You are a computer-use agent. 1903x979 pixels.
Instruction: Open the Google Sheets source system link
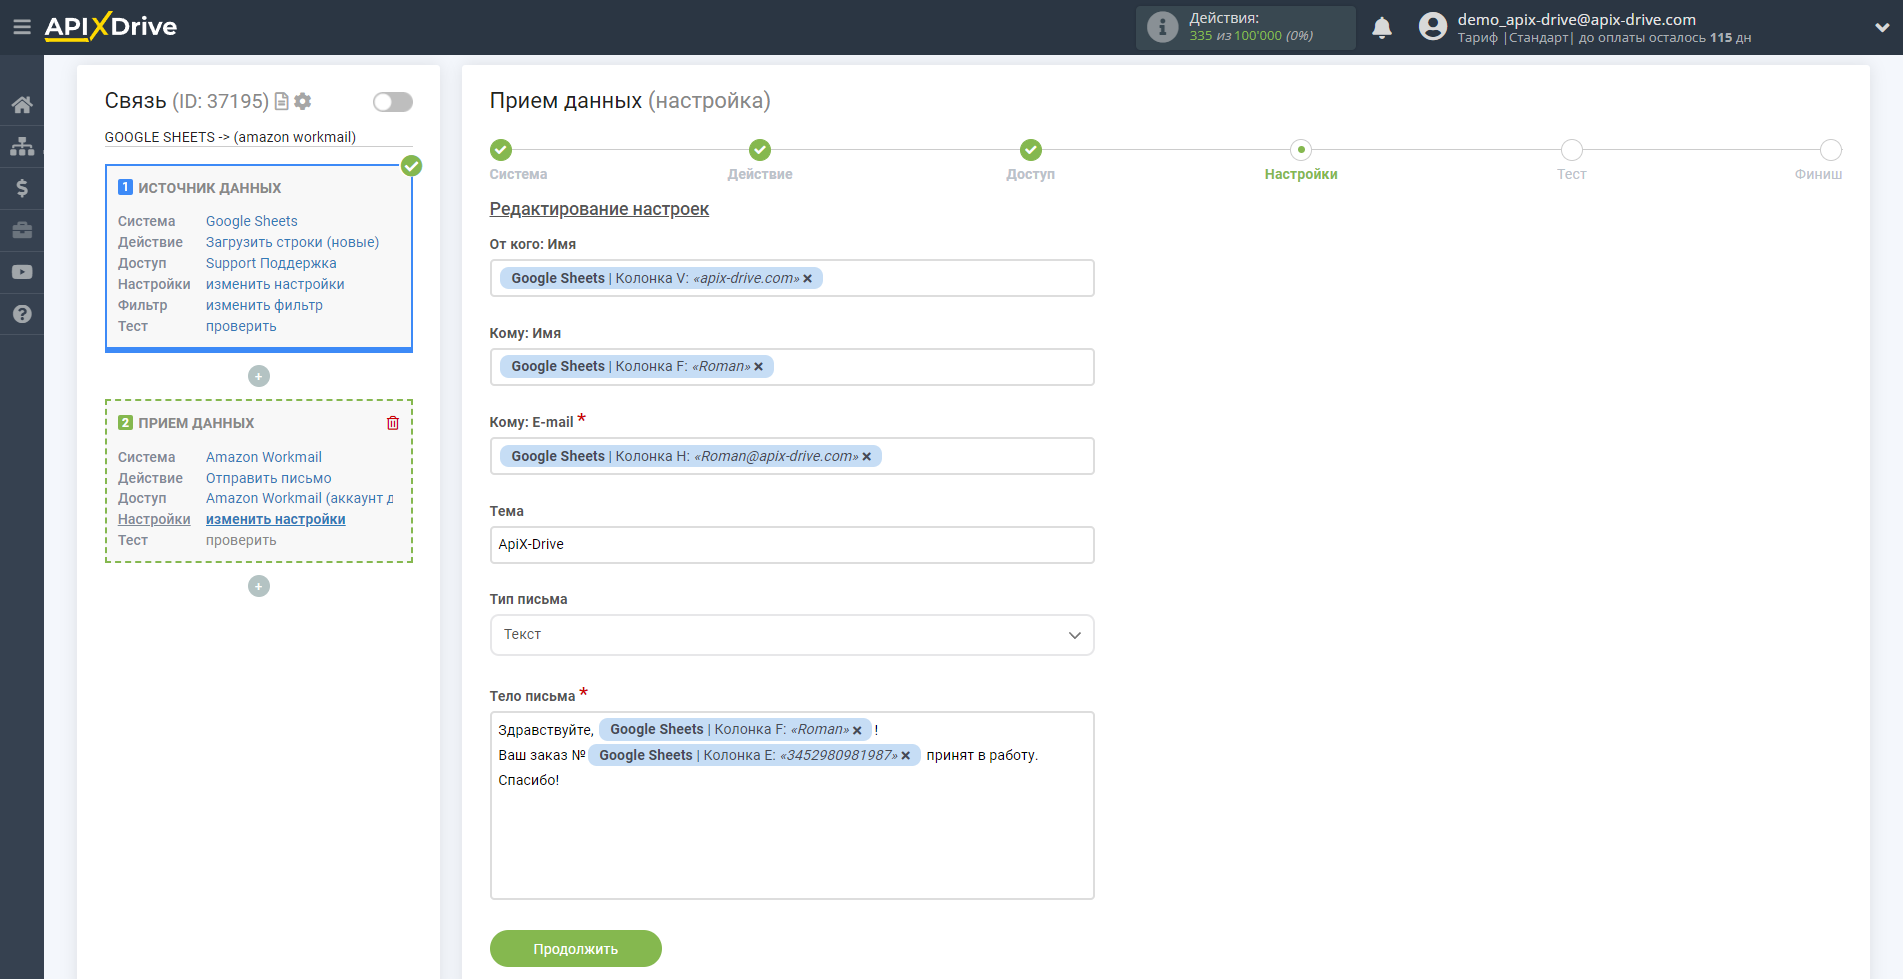(252, 221)
